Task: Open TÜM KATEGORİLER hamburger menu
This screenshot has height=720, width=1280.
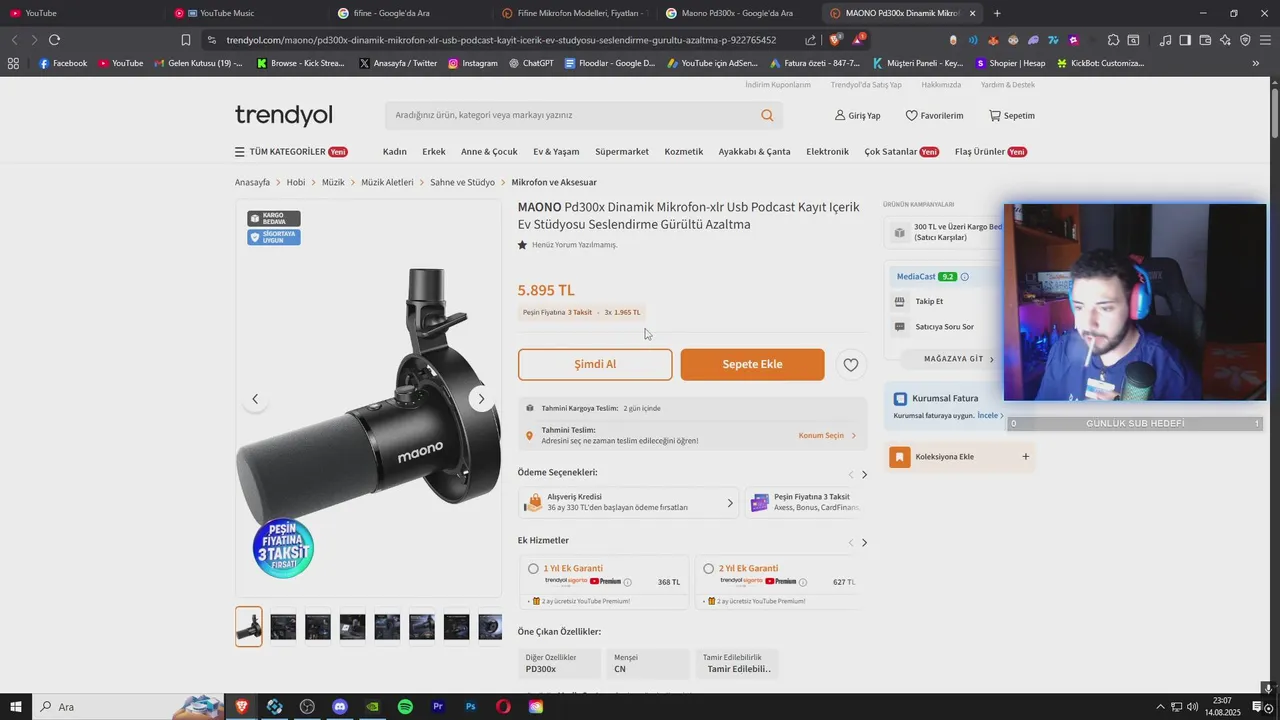Action: 291,152
